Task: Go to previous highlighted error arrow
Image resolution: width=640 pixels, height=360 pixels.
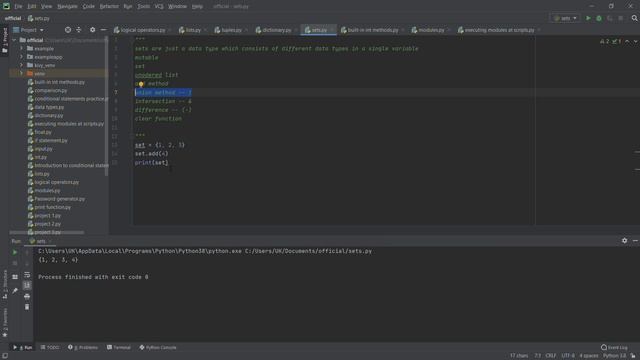Action: click(x=627, y=41)
